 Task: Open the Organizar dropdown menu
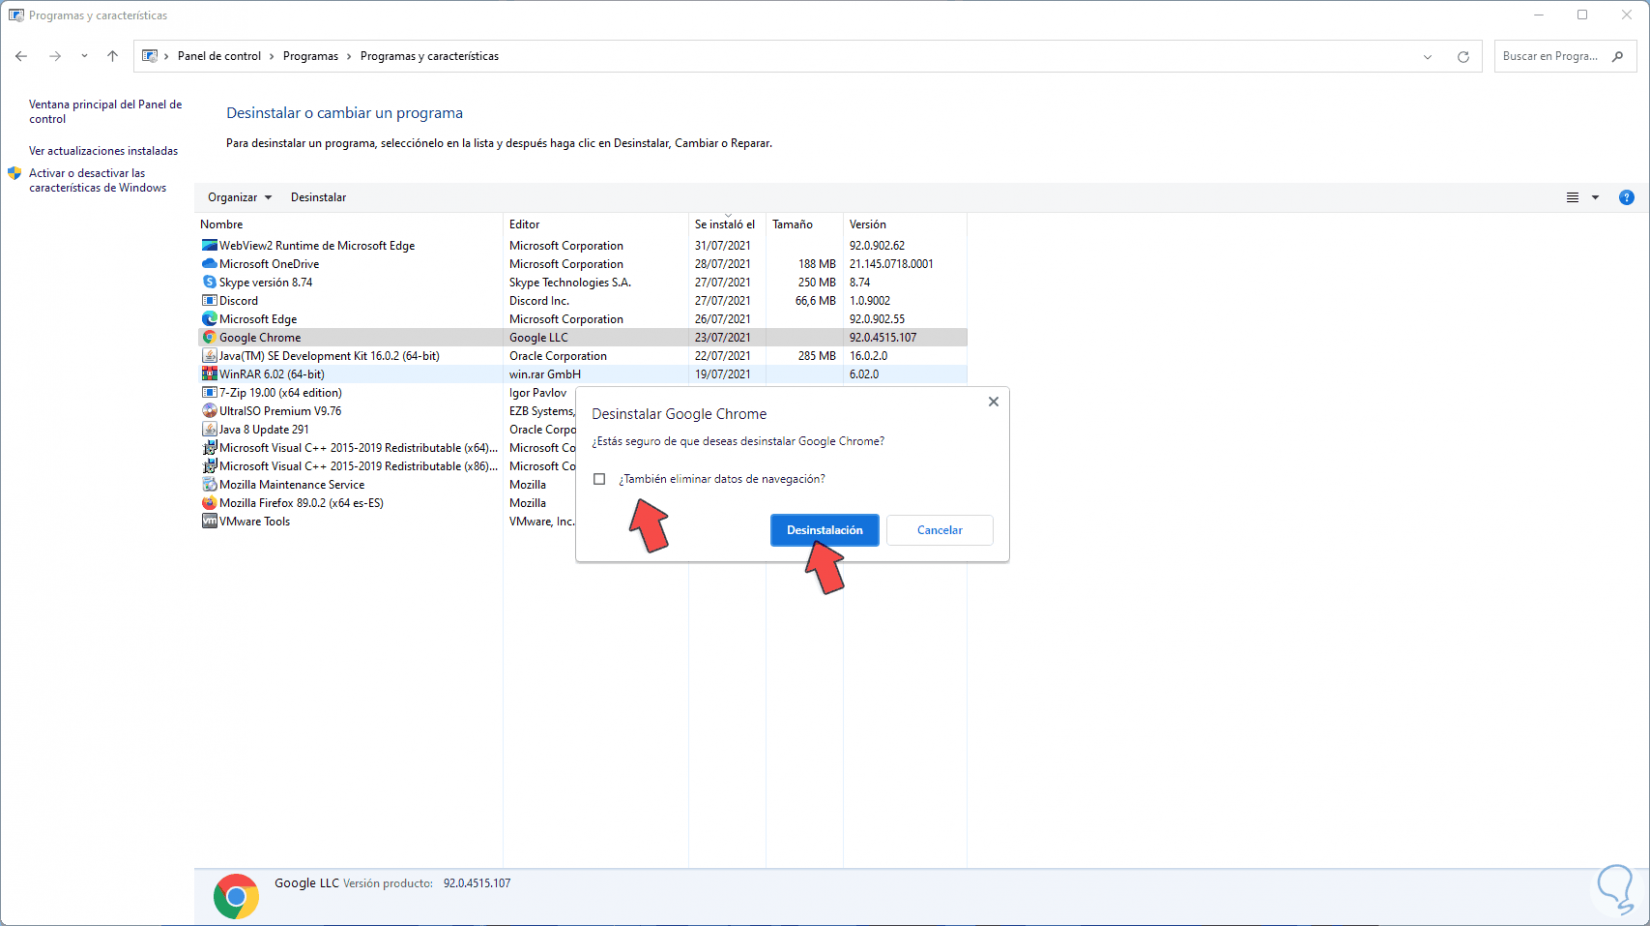[x=240, y=198]
